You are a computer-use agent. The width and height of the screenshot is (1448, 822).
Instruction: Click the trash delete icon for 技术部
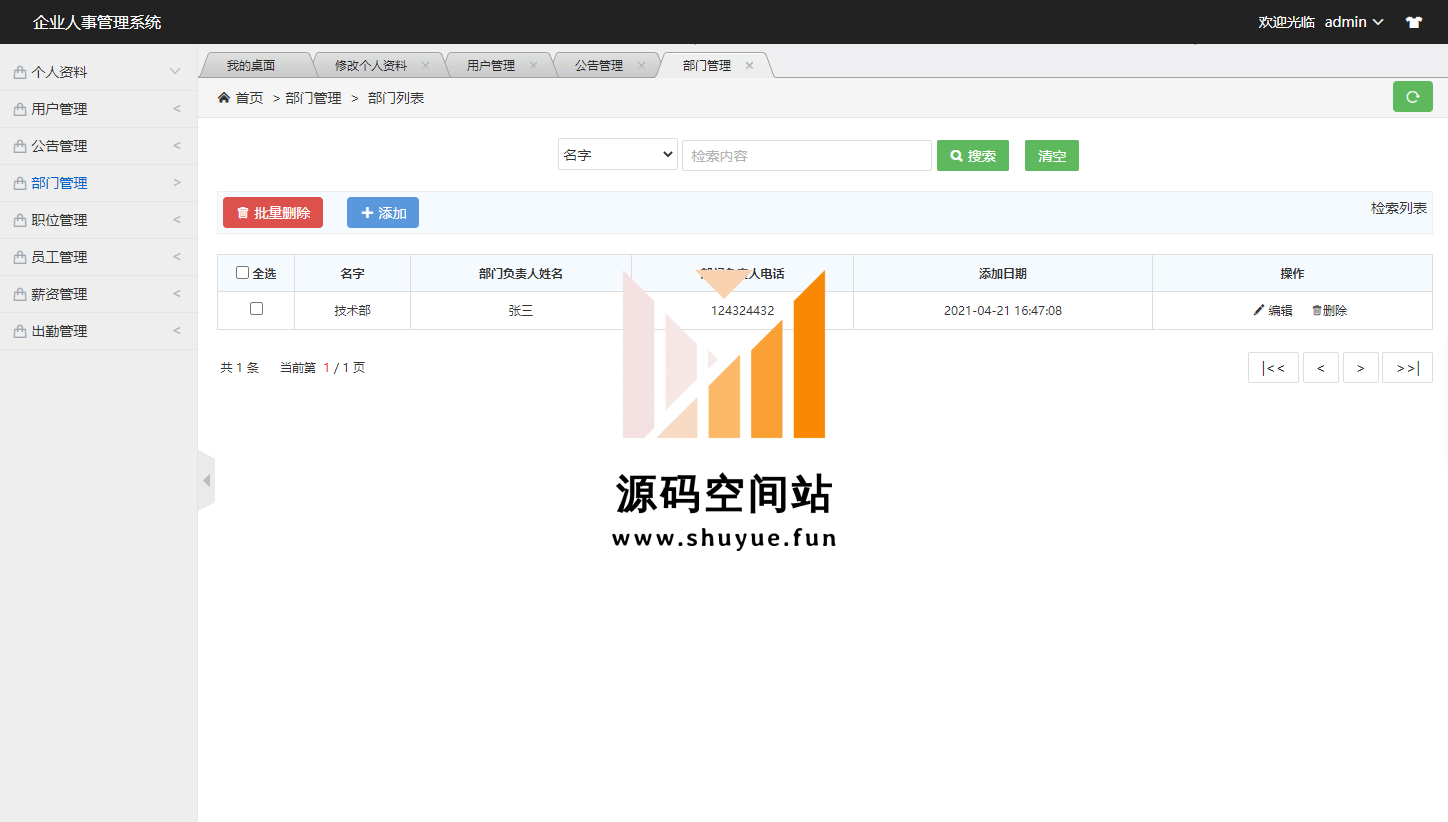coord(1316,311)
